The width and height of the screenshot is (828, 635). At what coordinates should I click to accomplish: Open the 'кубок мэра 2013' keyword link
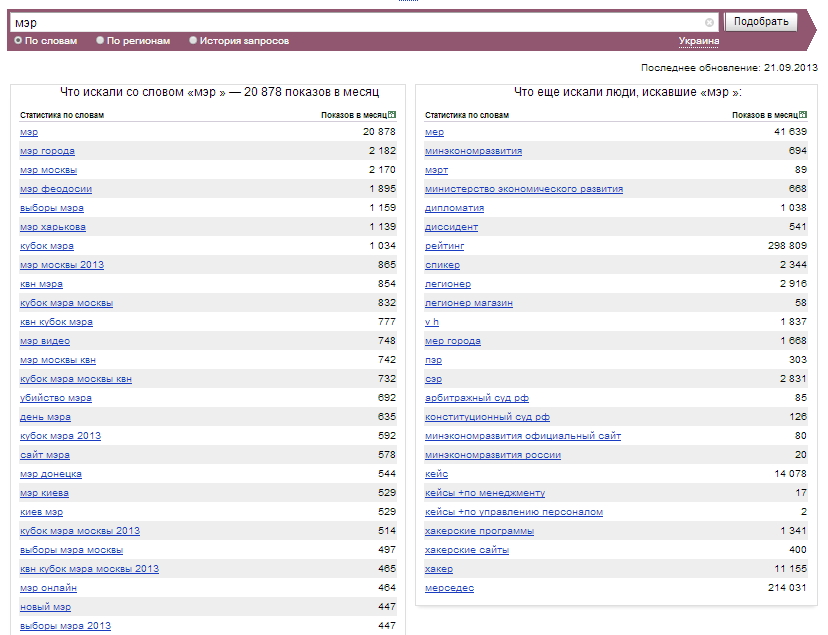coord(60,436)
